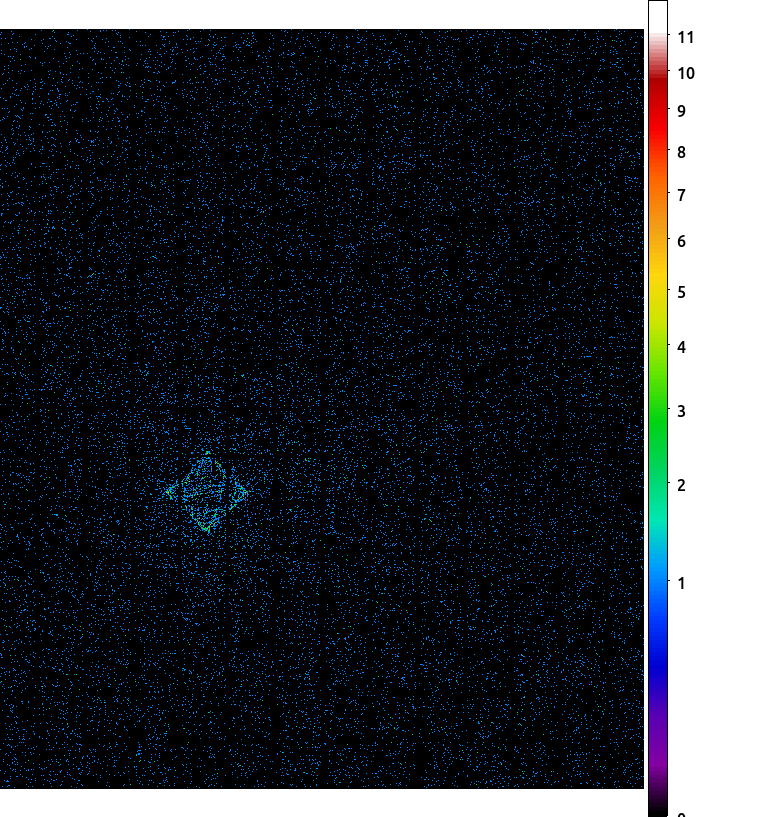The width and height of the screenshot is (760, 817).
Task: Click colorbar tick label 3
Action: [x=681, y=411]
